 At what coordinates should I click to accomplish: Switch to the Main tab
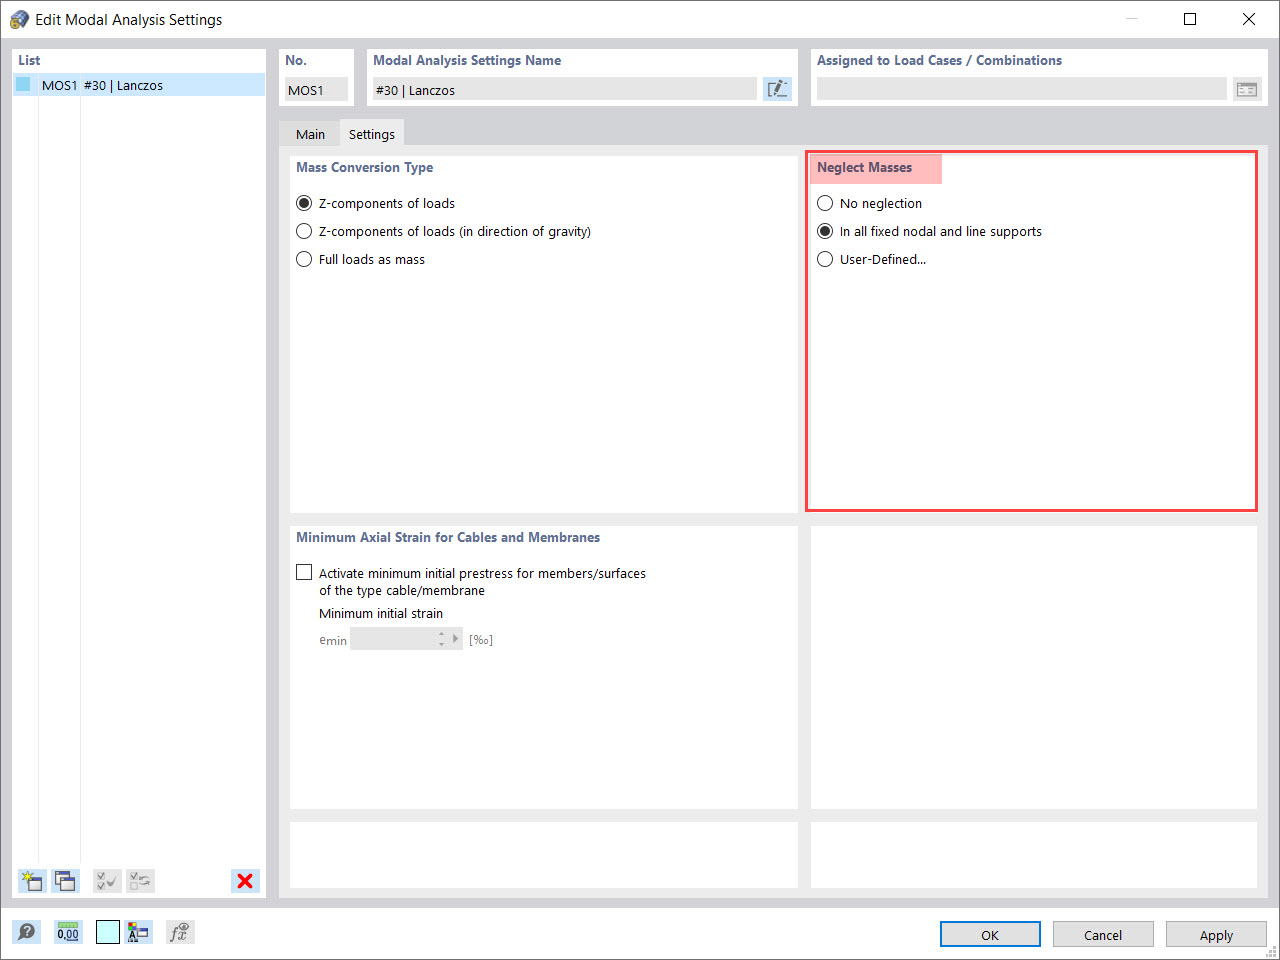click(x=310, y=134)
